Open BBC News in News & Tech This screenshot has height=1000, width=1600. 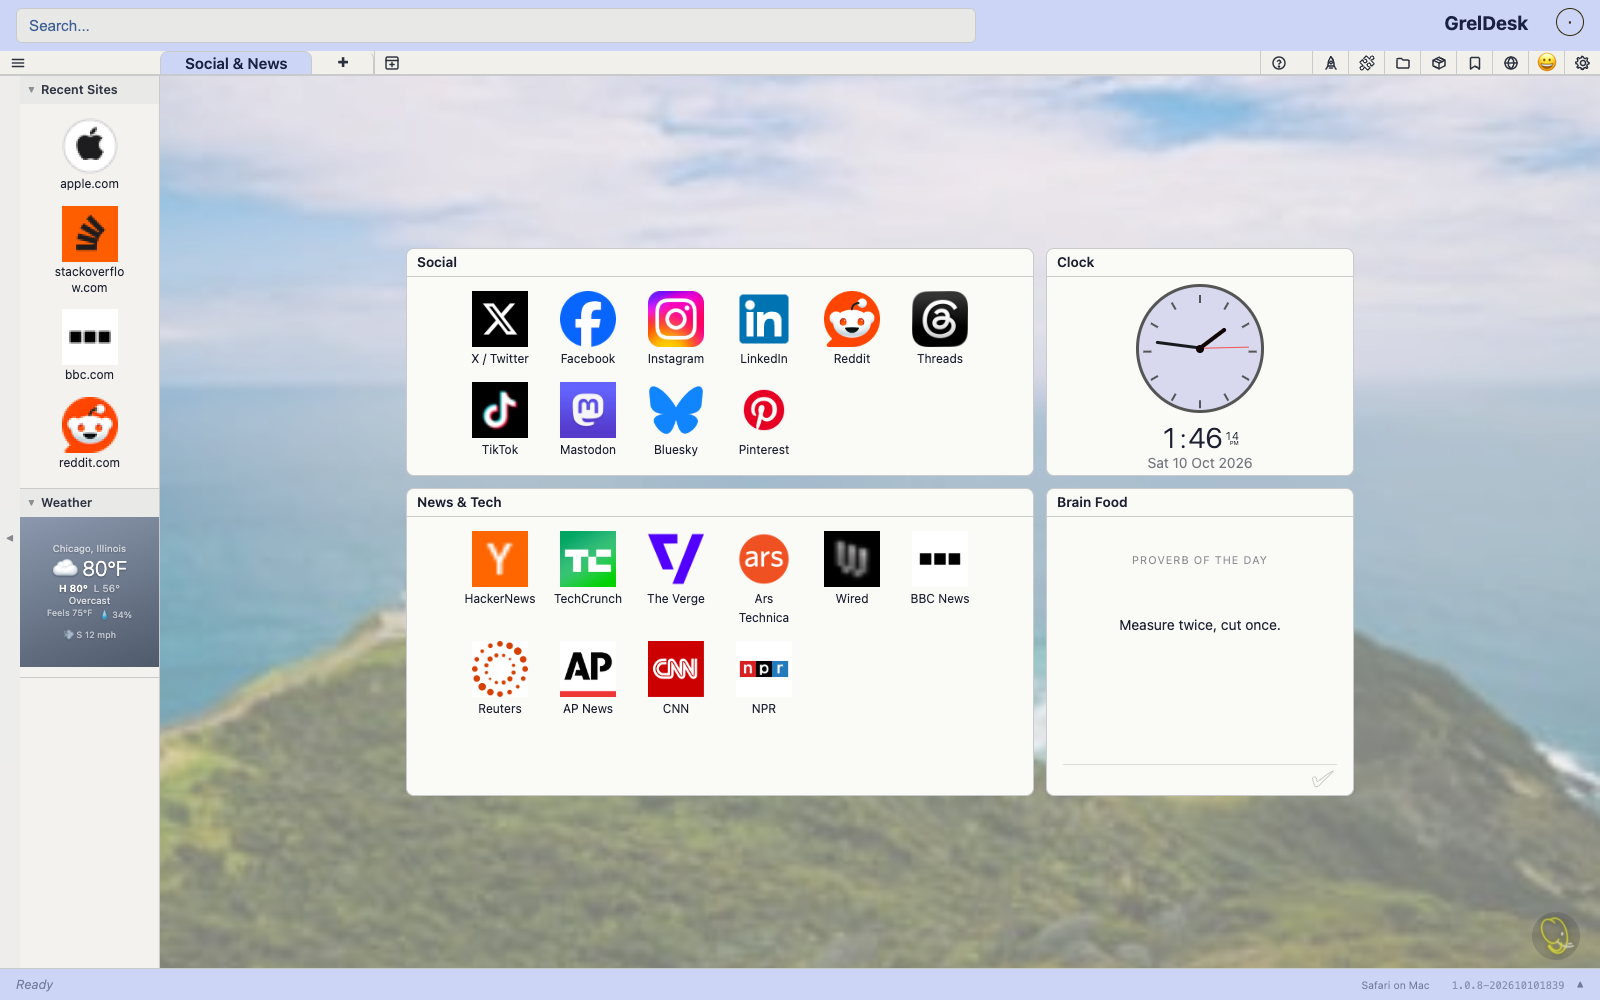(x=940, y=569)
